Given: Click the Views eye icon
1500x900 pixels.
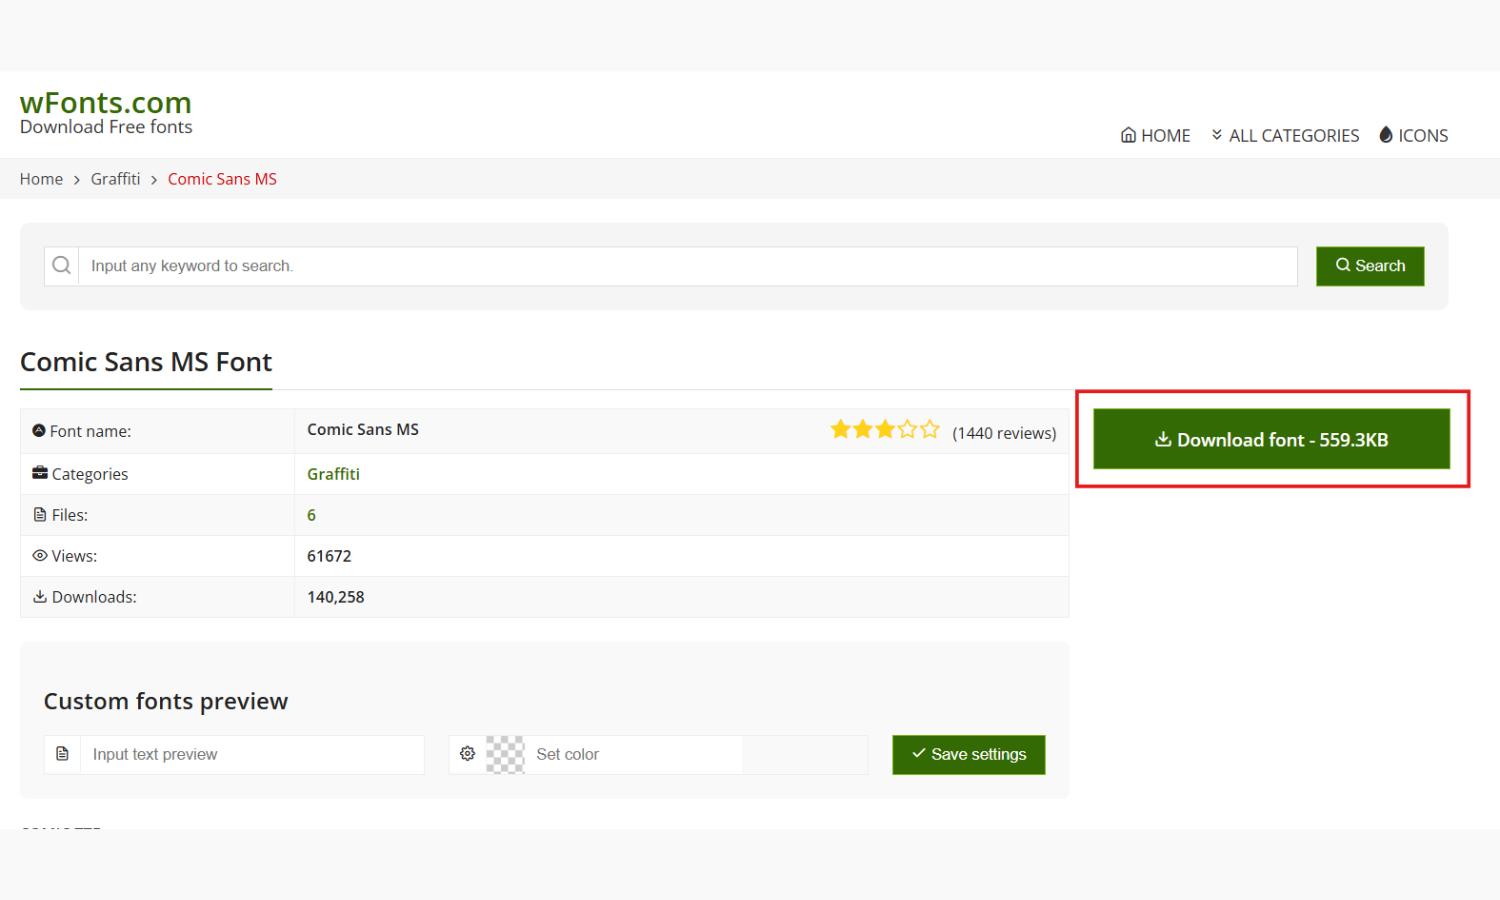Looking at the screenshot, I should (x=40, y=555).
